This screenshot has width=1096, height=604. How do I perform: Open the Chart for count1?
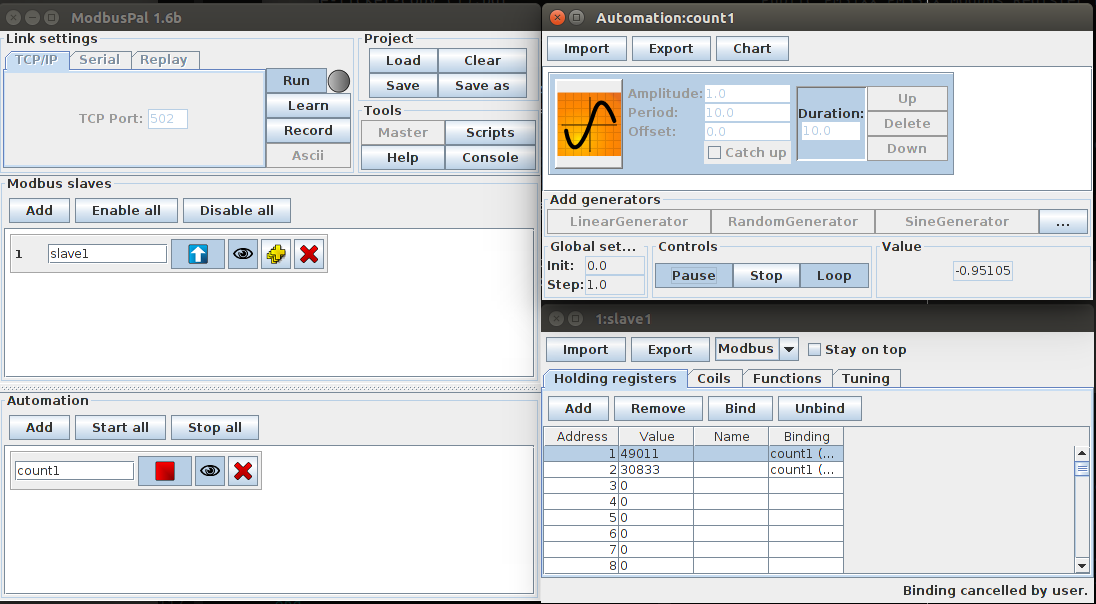[752, 48]
